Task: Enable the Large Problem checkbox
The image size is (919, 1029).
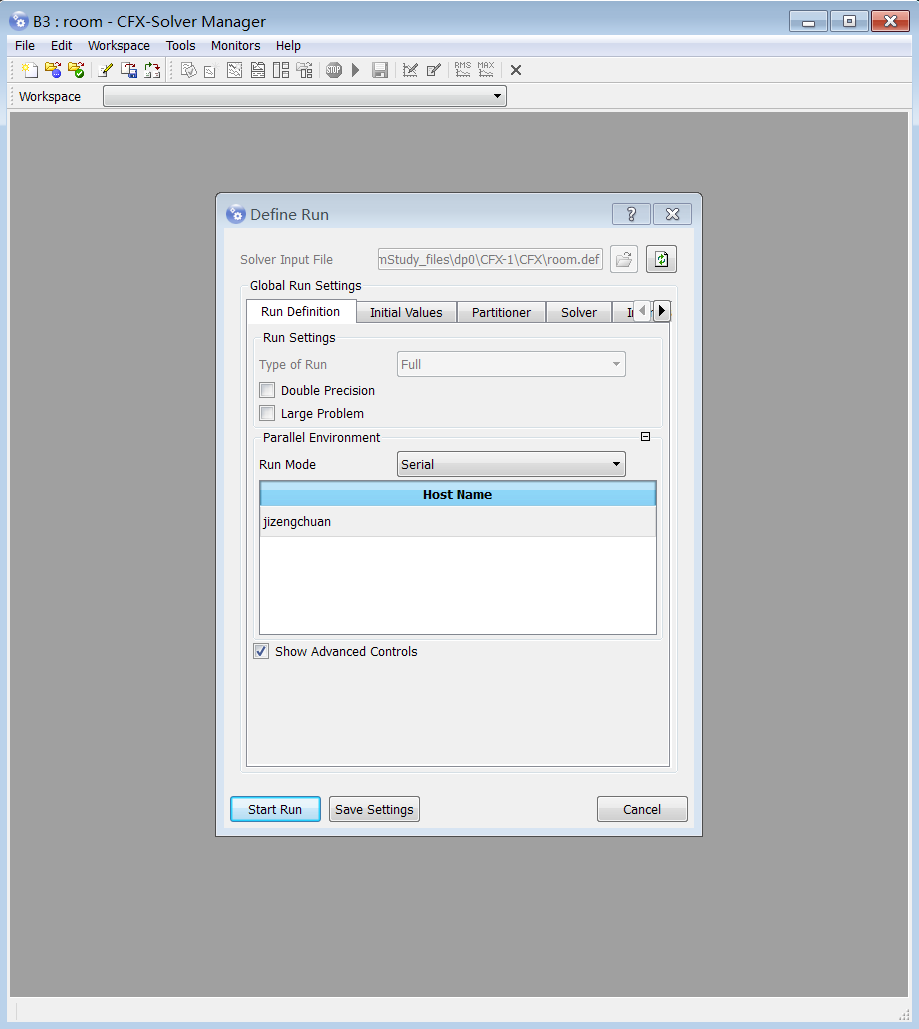Action: [x=267, y=413]
